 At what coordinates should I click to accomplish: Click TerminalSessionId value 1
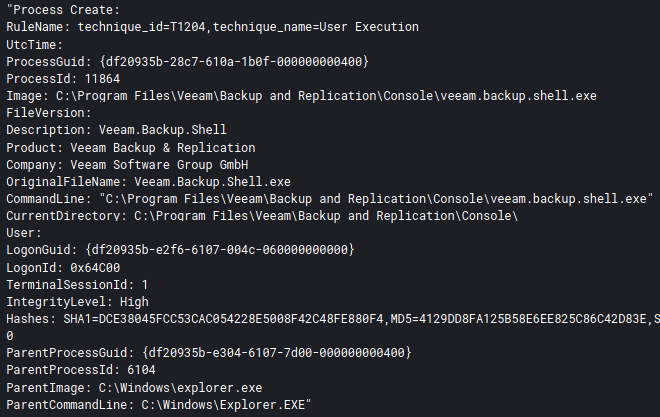click(x=145, y=285)
